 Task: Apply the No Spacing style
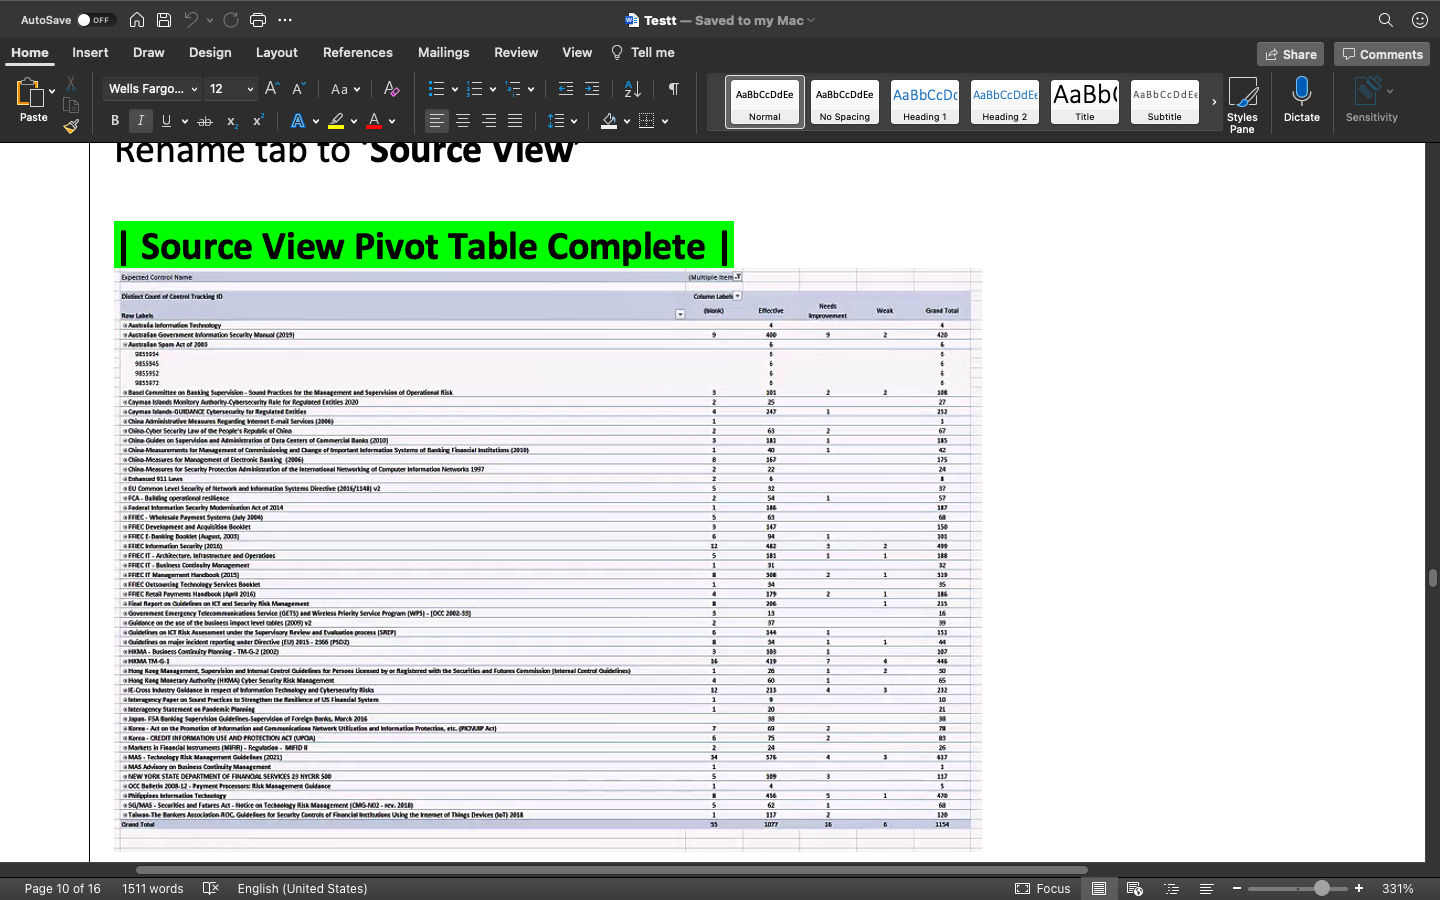pyautogui.click(x=845, y=102)
